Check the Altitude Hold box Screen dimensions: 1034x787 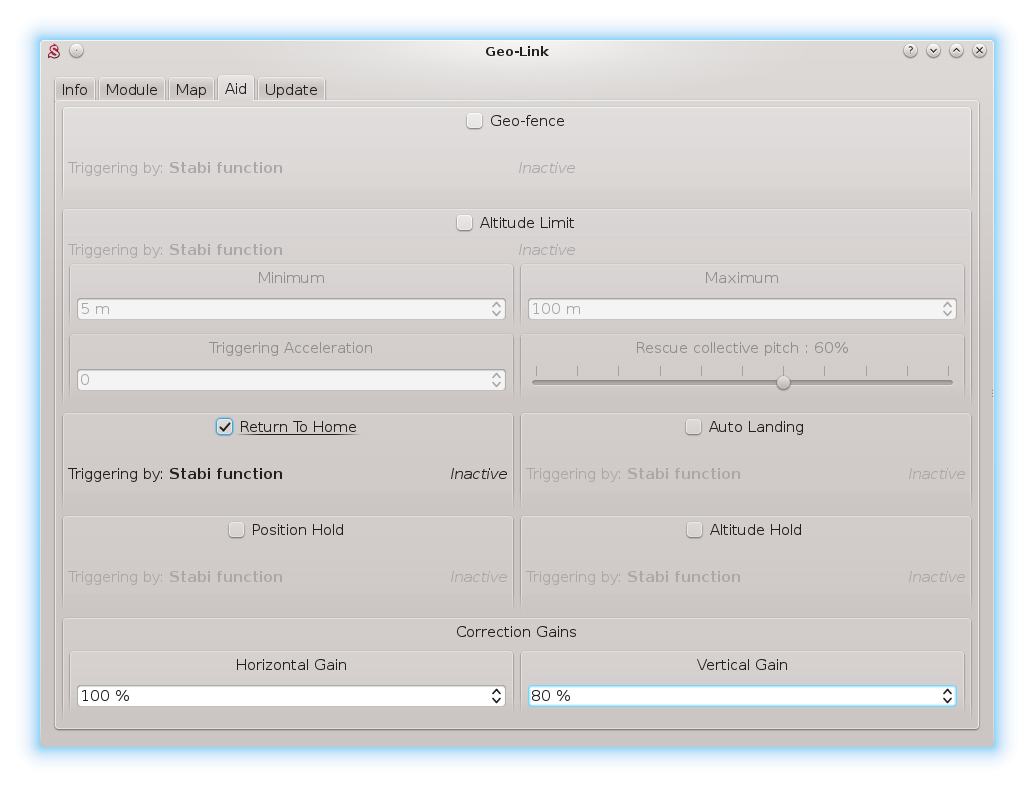[695, 530]
